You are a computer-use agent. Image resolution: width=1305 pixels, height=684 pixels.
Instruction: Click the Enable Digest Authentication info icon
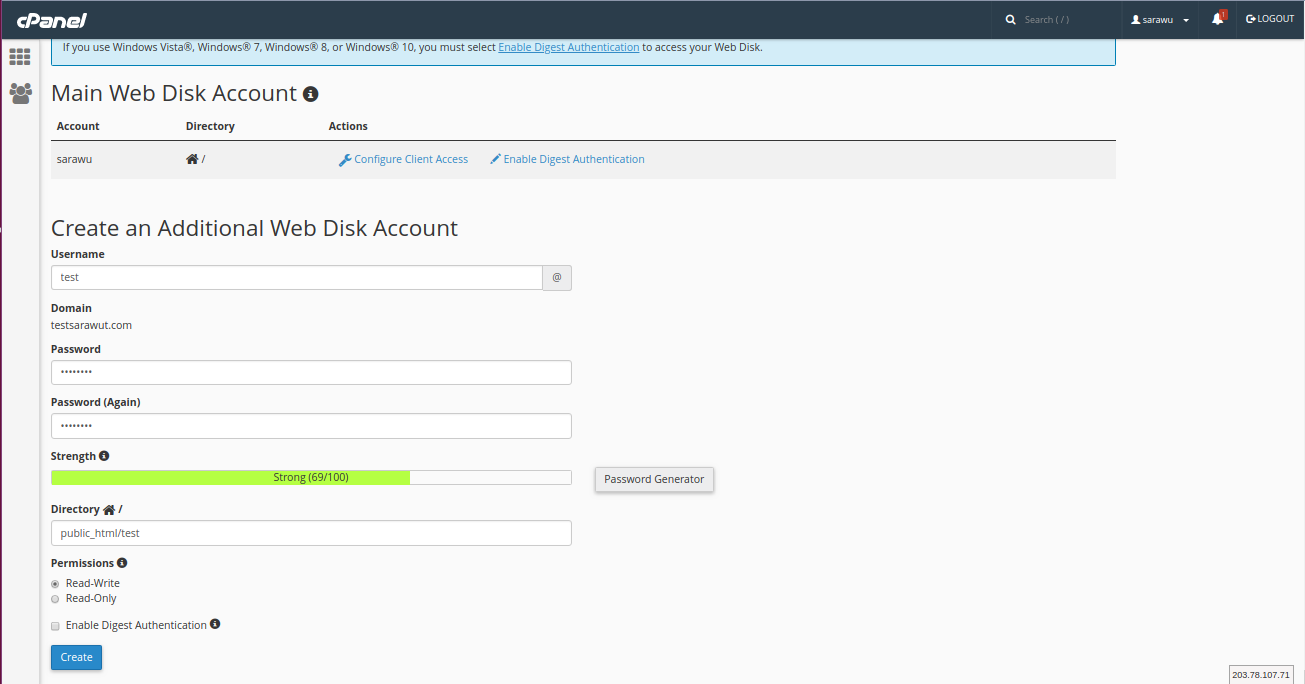[x=215, y=624]
